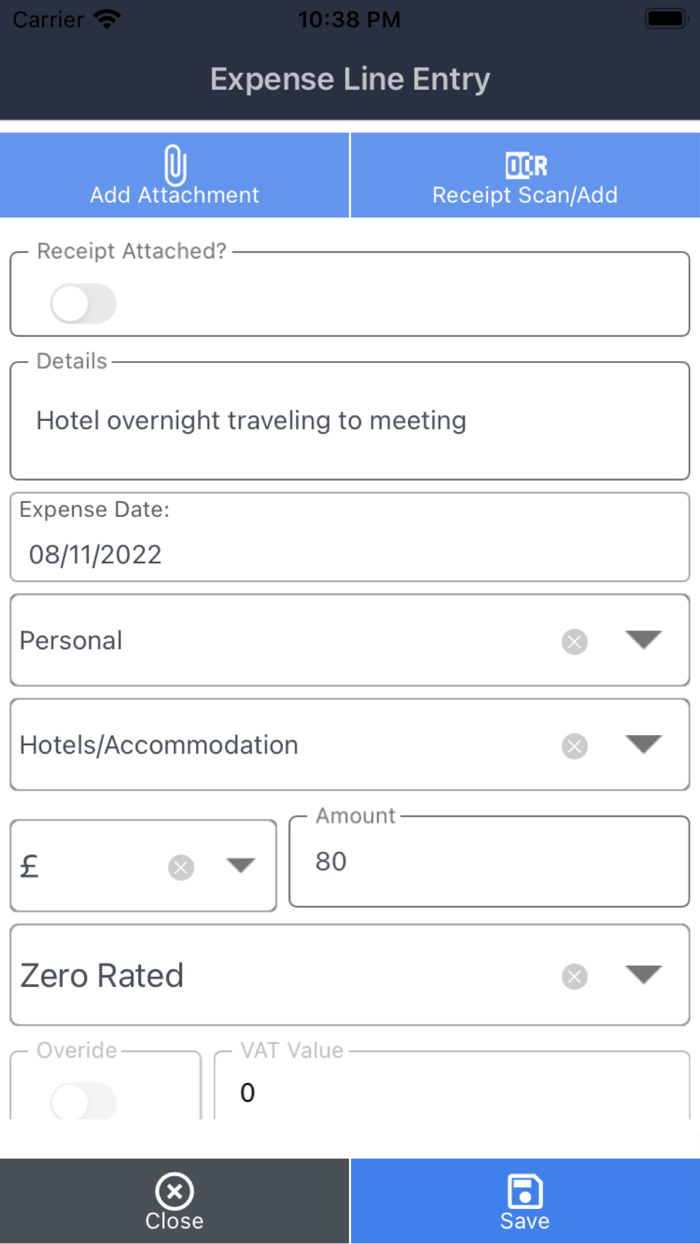700x1244 pixels.
Task: Expand the Personal dropdown arrow
Action: coord(643,641)
